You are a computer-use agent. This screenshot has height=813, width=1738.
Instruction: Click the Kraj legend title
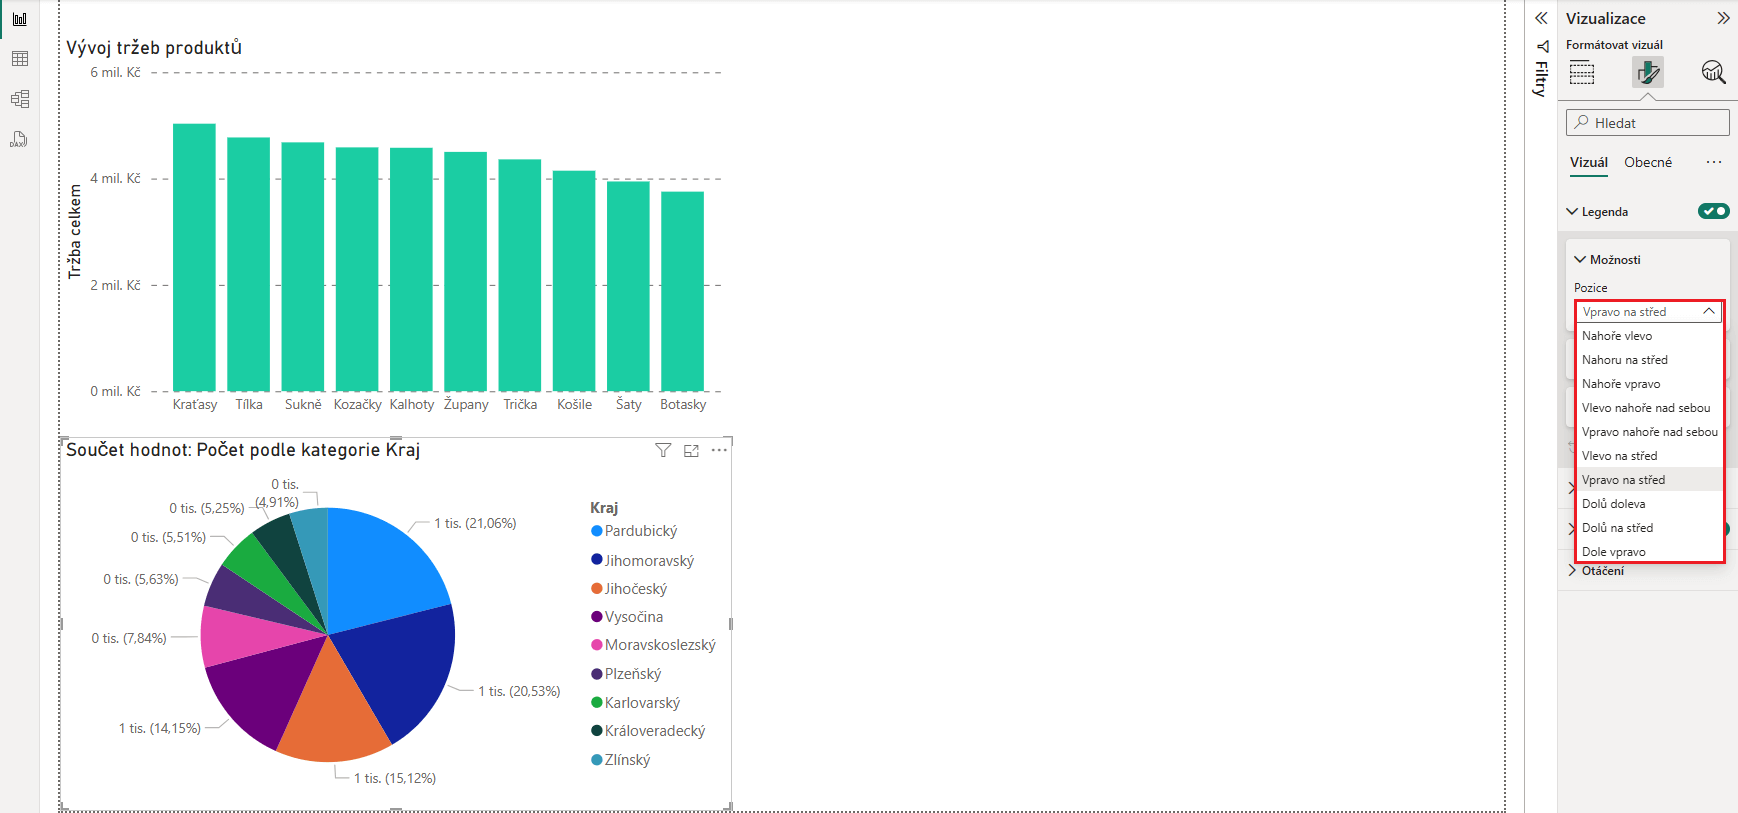(604, 508)
